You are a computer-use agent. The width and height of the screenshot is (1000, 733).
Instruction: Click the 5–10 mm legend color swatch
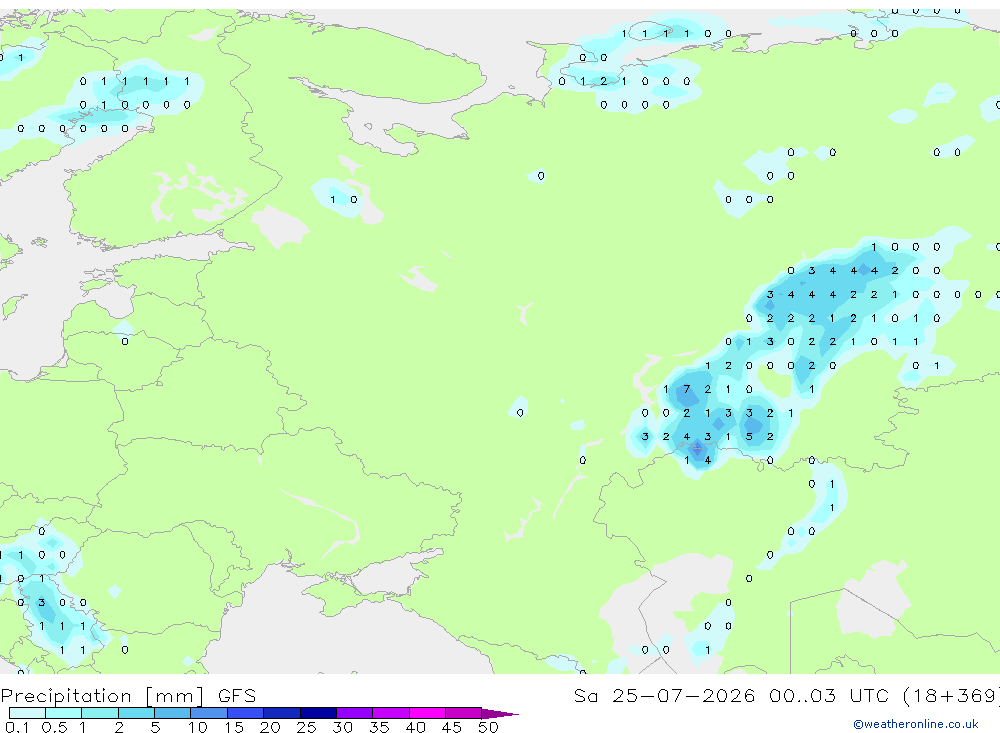click(x=172, y=713)
